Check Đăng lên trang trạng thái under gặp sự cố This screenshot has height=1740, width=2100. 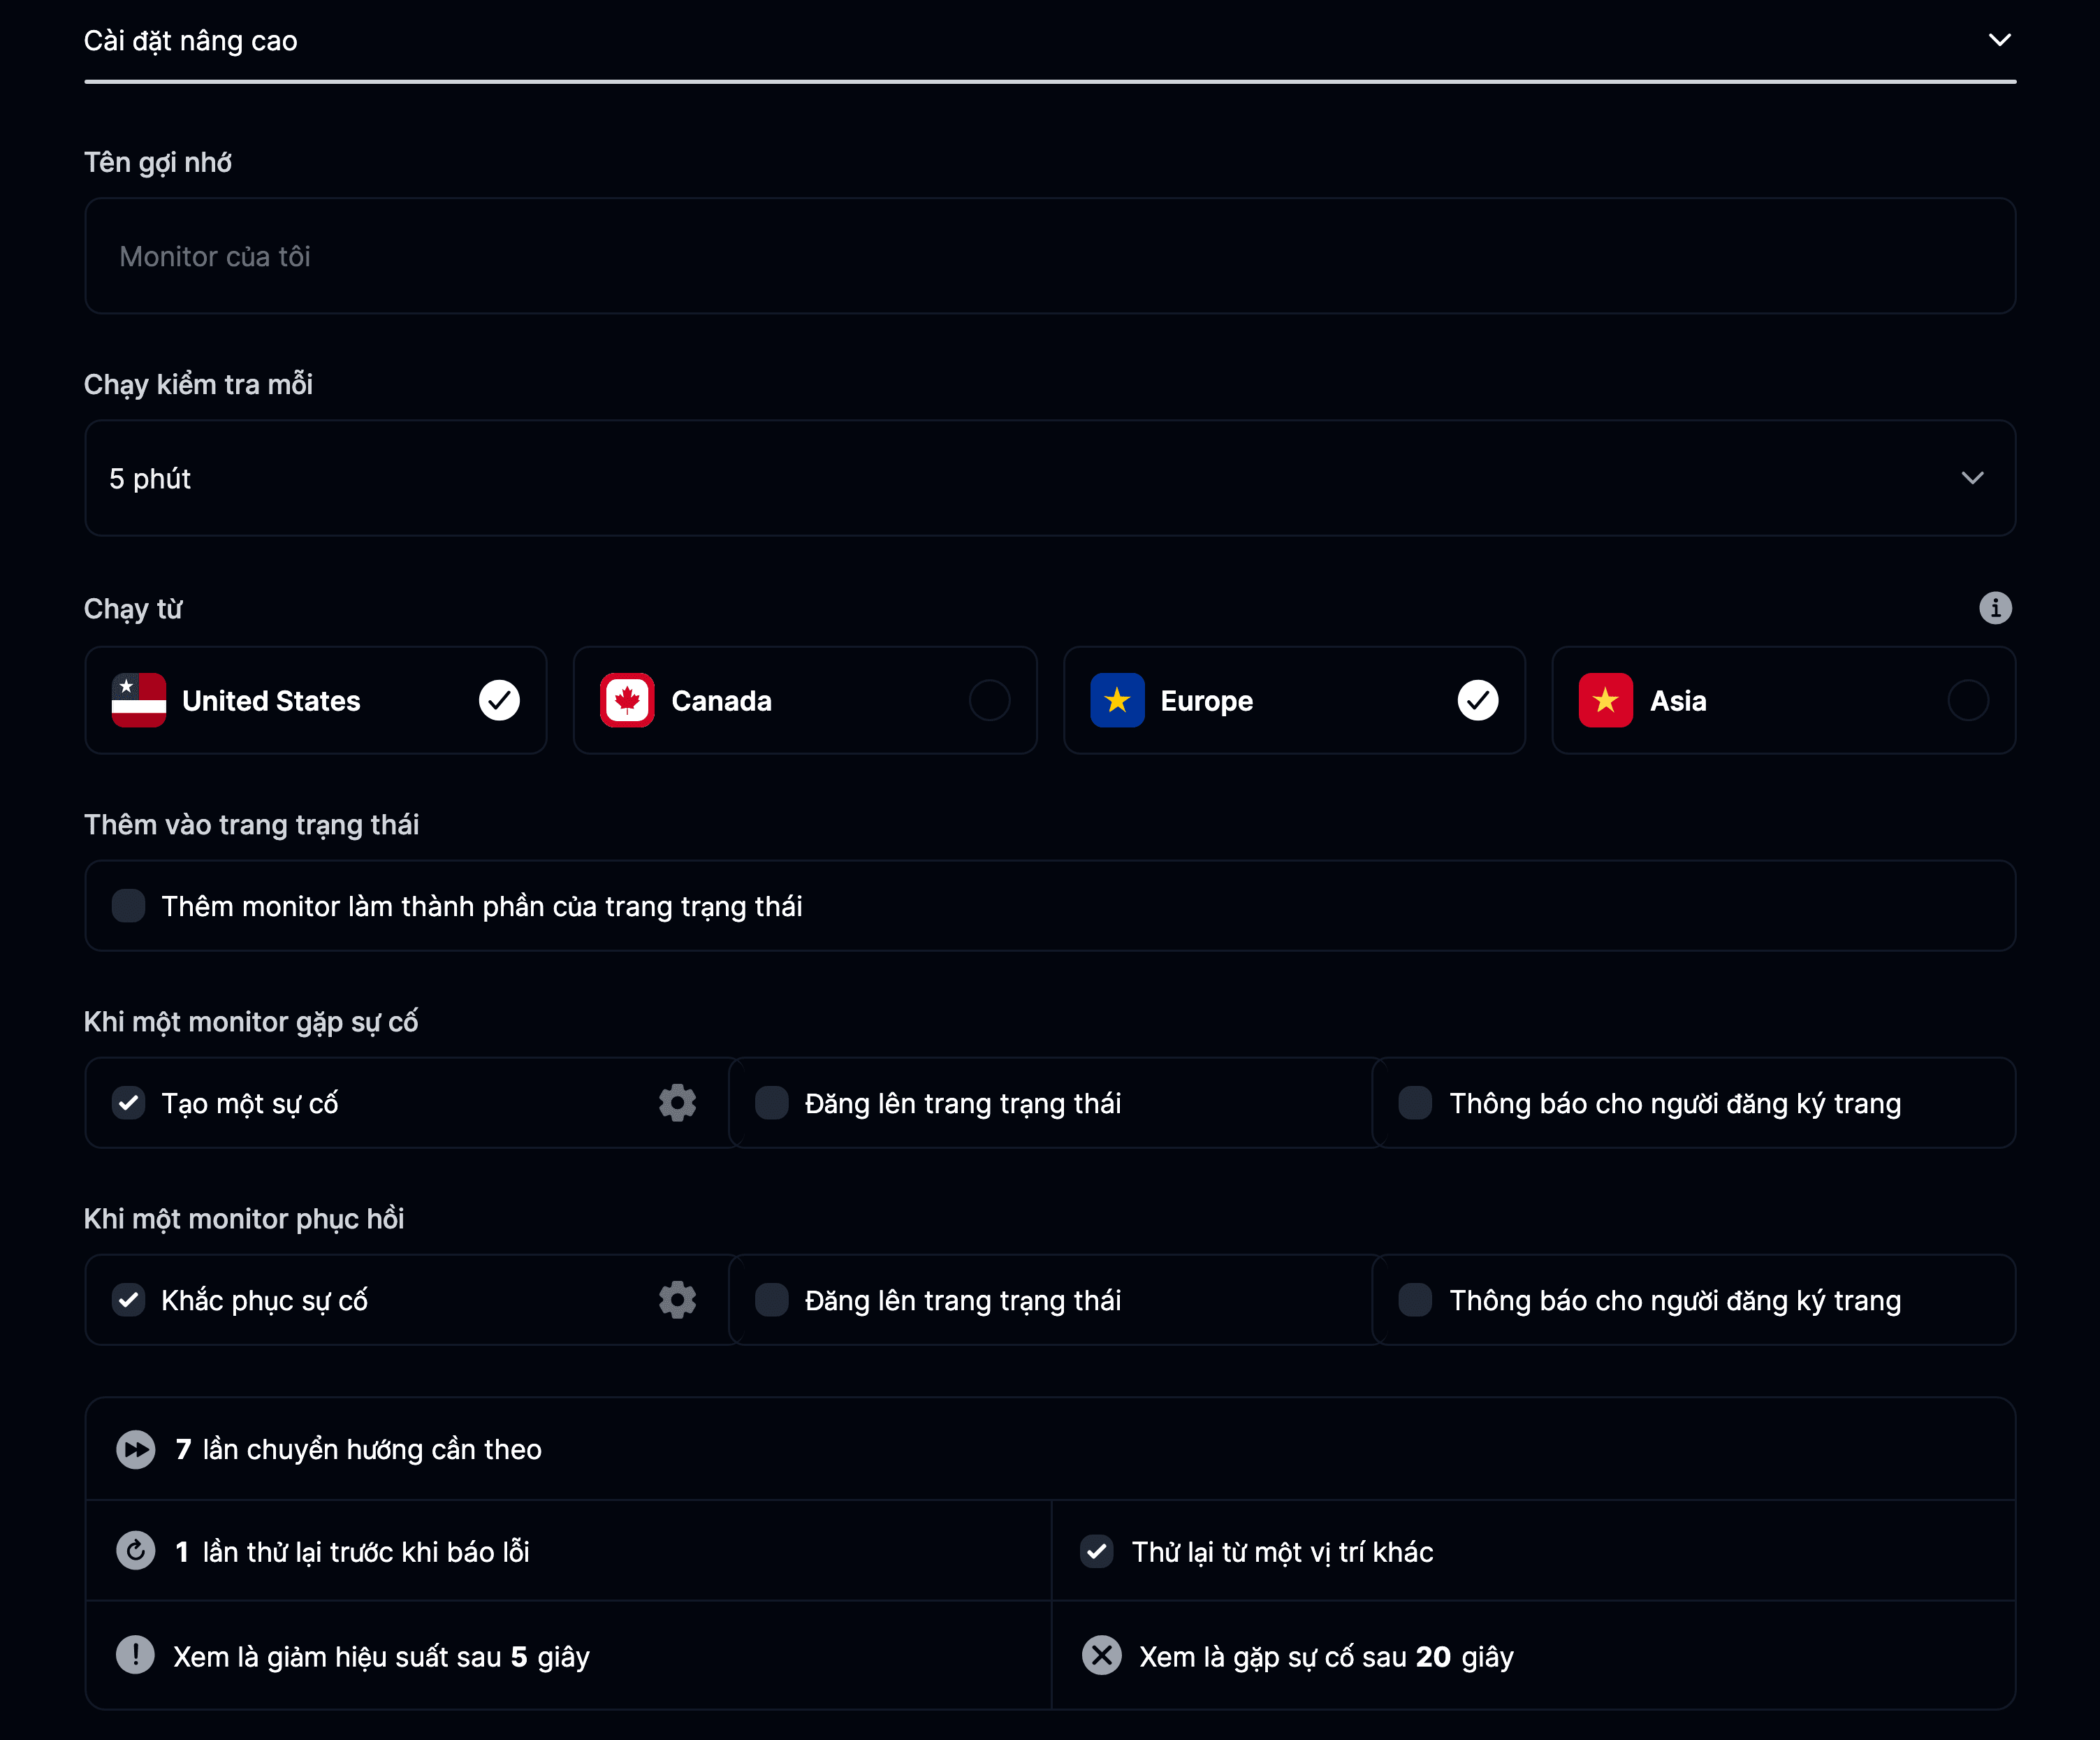[x=771, y=1103]
